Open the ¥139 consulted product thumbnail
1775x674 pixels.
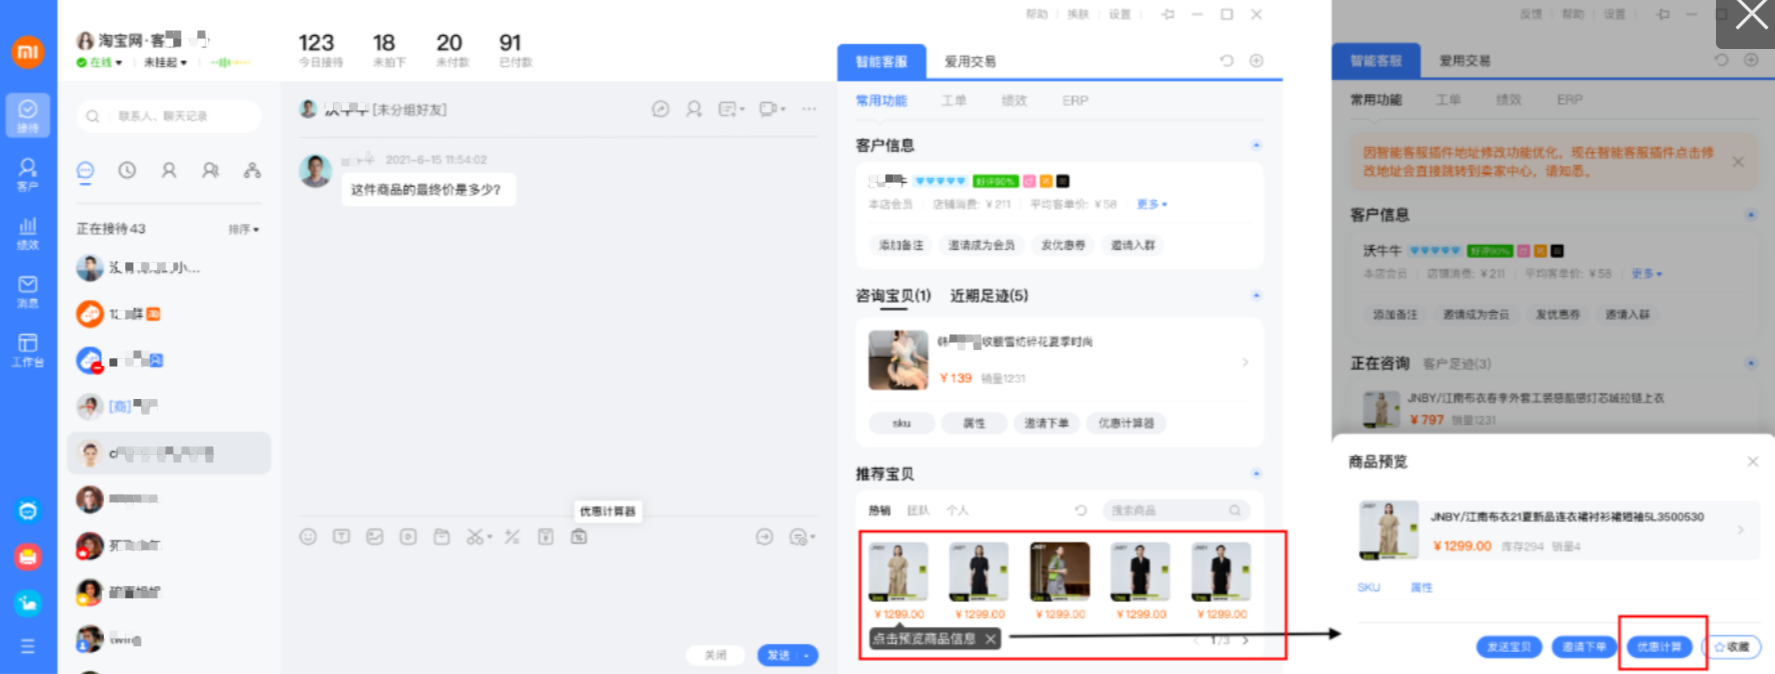(898, 360)
